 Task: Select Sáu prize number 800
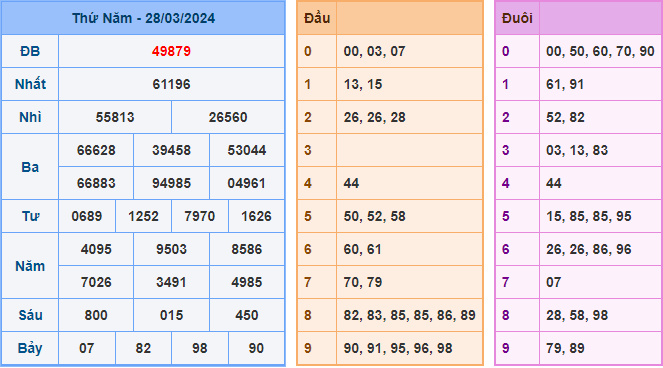(x=96, y=315)
